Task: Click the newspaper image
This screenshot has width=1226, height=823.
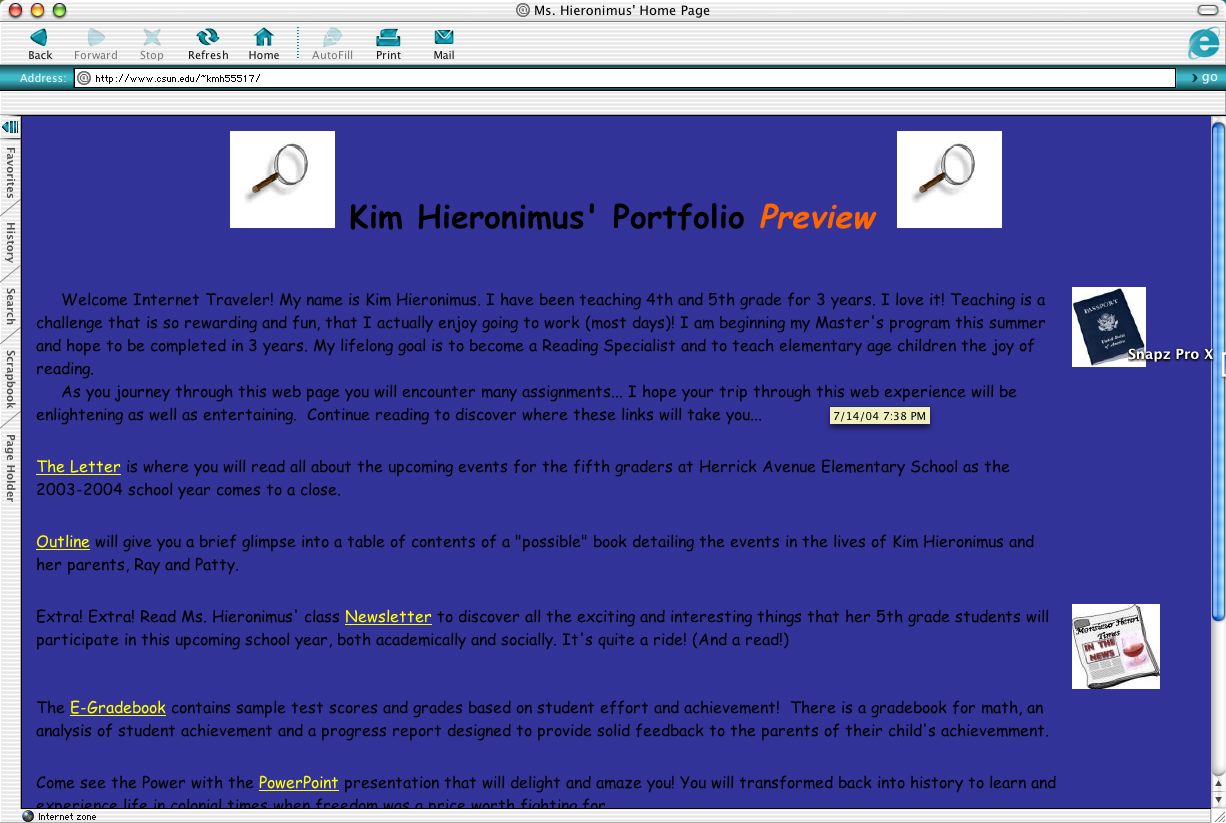Action: [1116, 646]
